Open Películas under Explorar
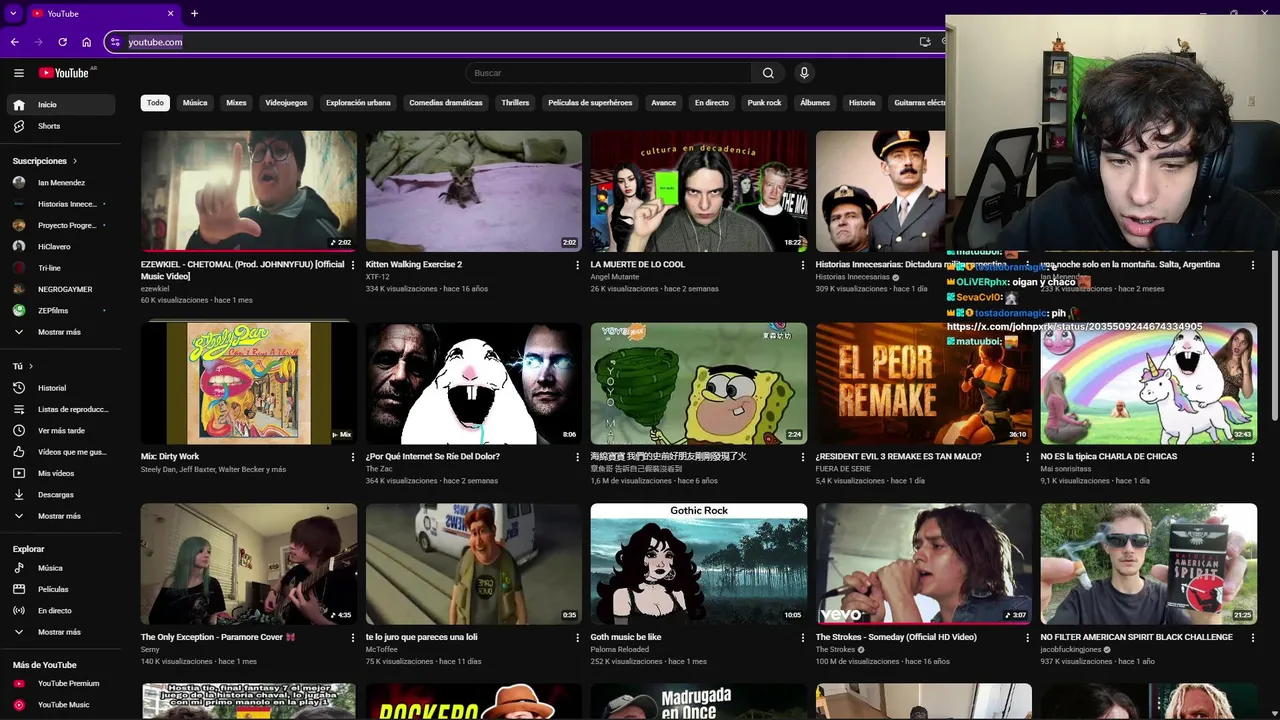1280x720 pixels. coord(62,589)
